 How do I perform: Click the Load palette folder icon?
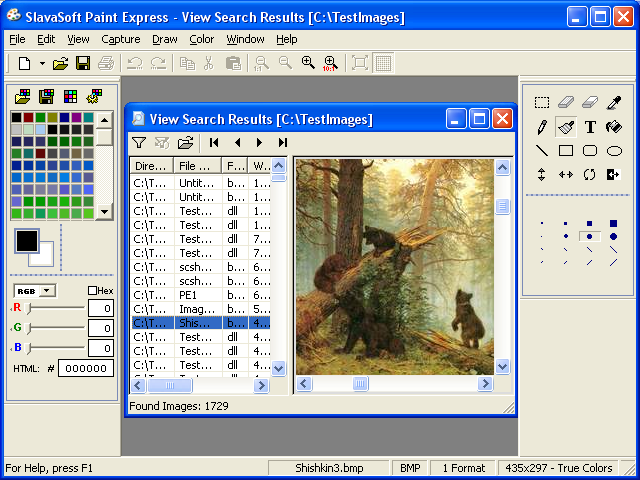pyautogui.click(x=23, y=97)
